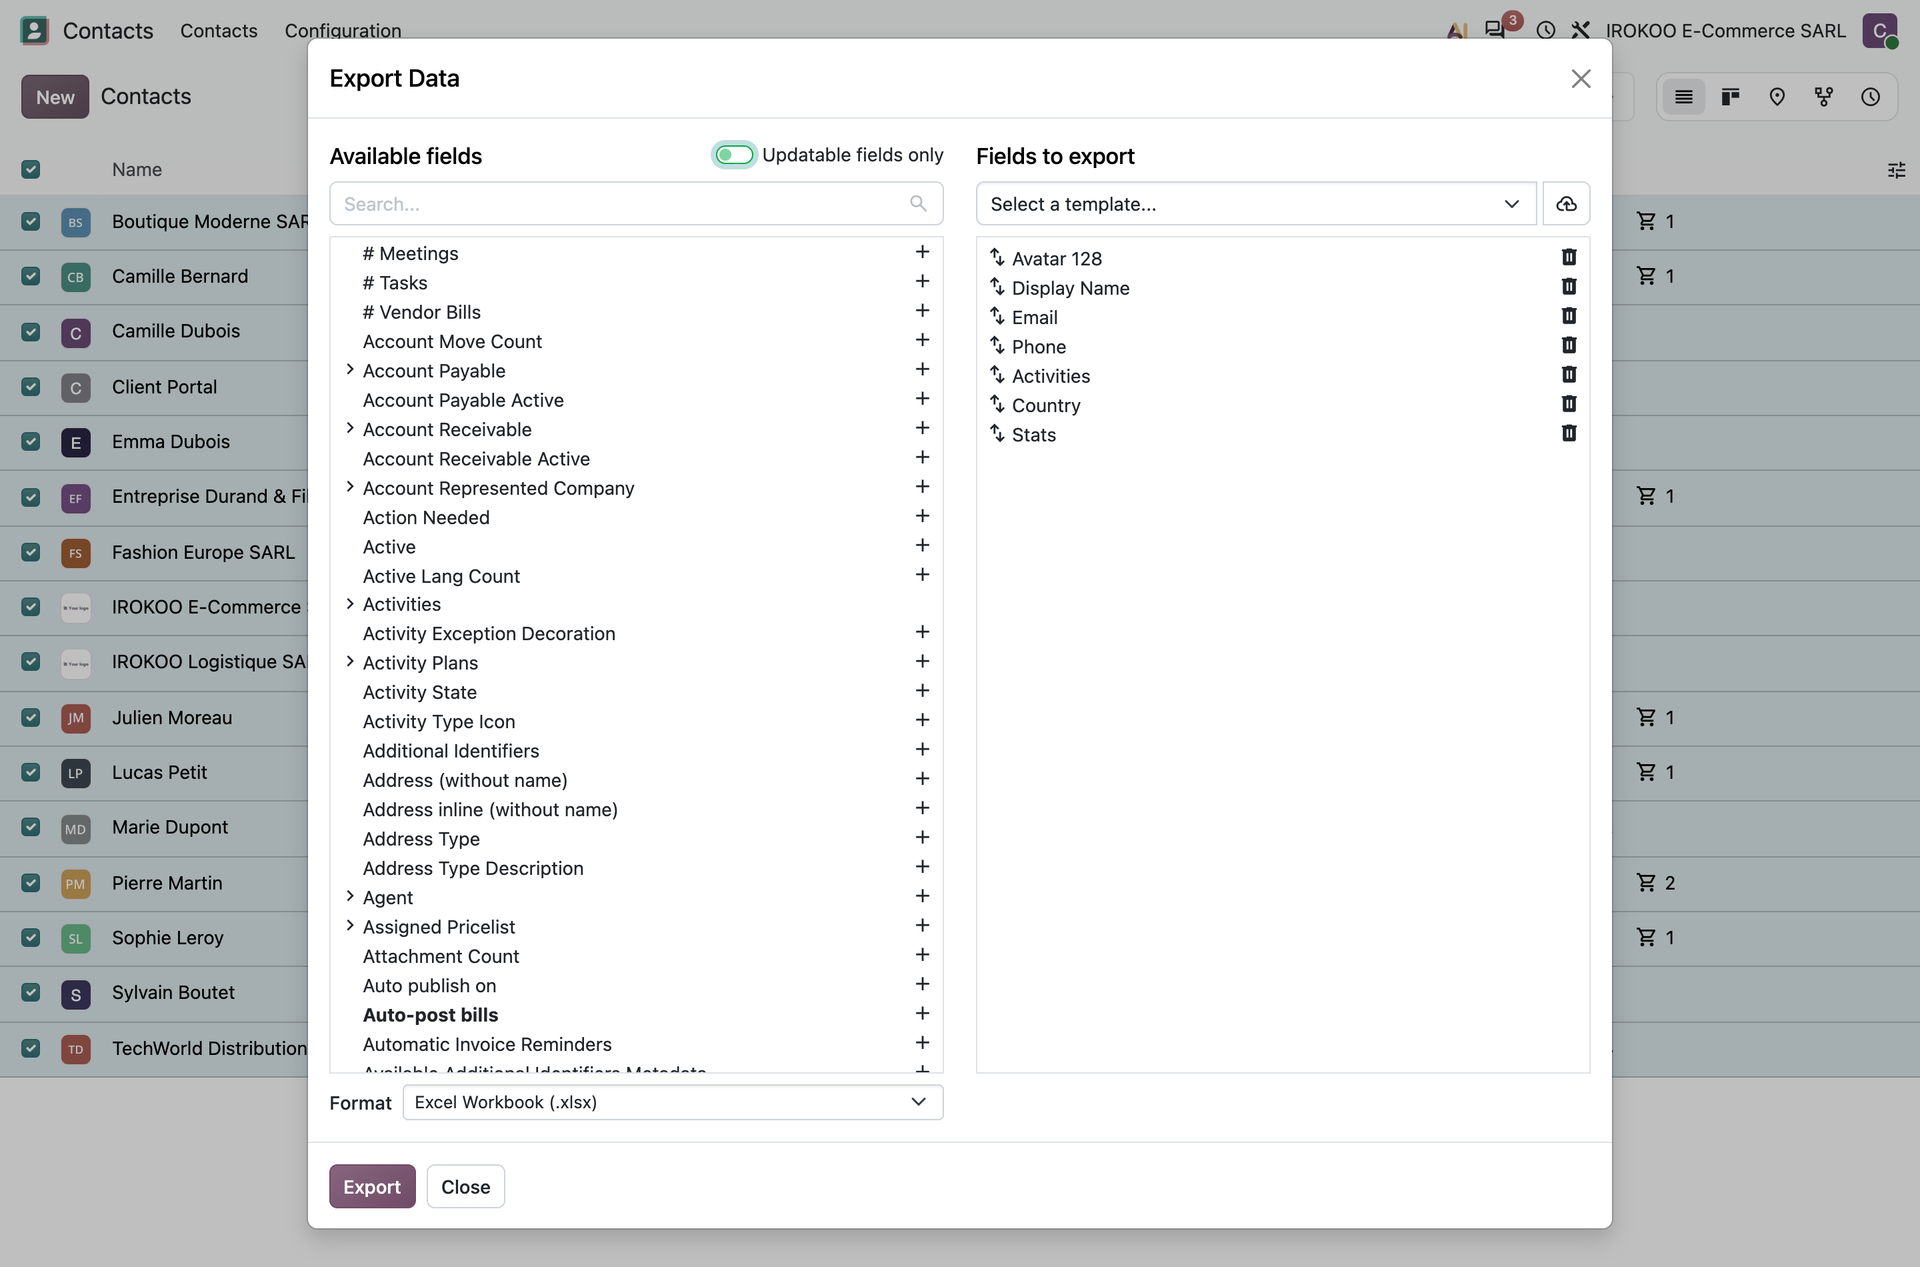This screenshot has height=1267, width=1920.
Task: Save the export template via cloud icon
Action: tap(1566, 204)
